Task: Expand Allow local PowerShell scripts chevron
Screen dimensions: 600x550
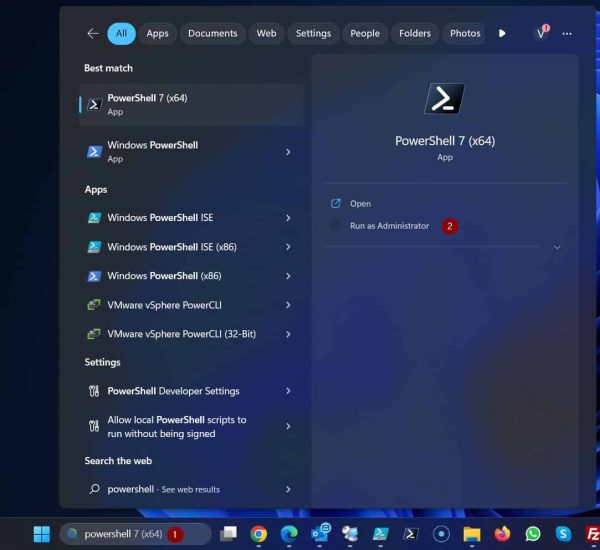Action: [x=288, y=426]
